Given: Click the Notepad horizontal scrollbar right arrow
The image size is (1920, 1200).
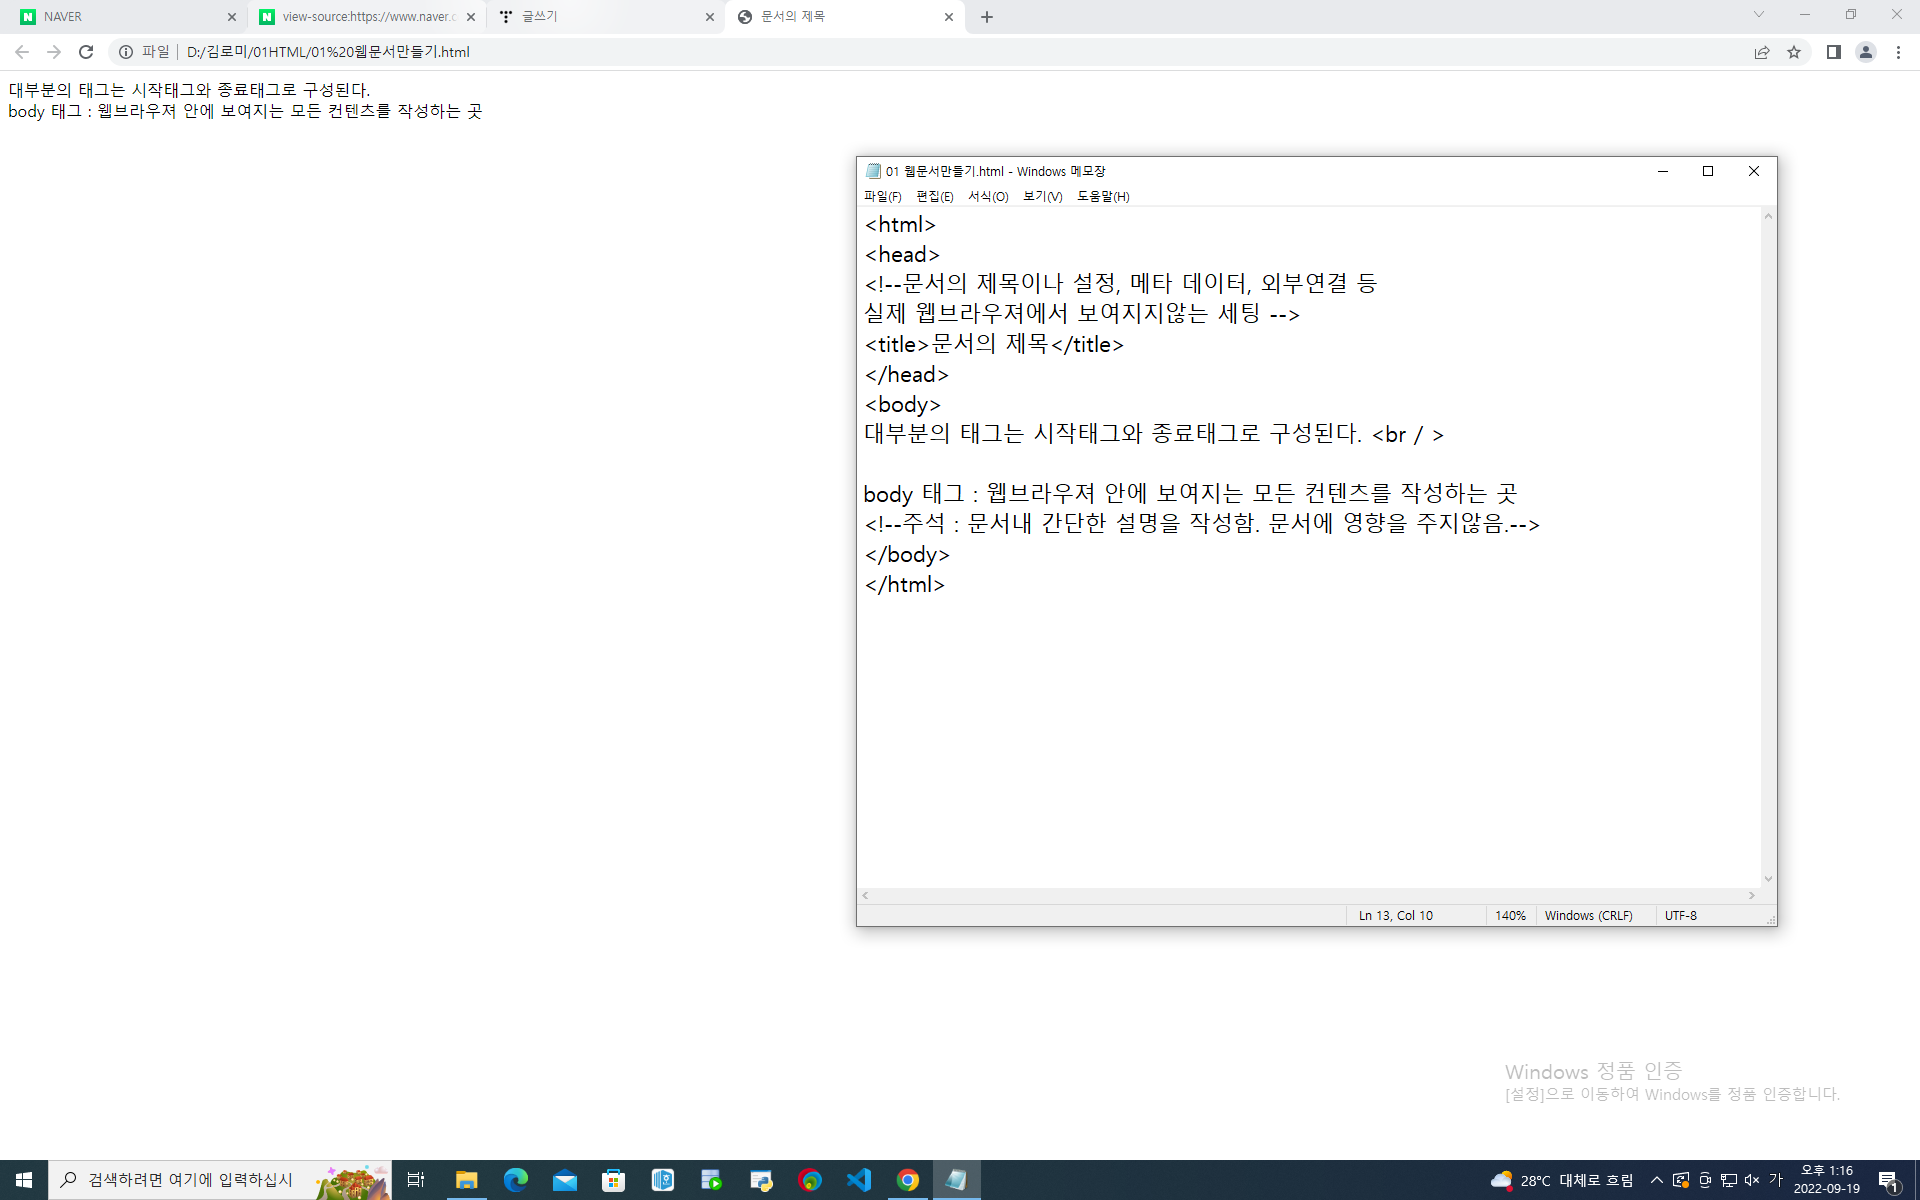Looking at the screenshot, I should tap(1752, 895).
